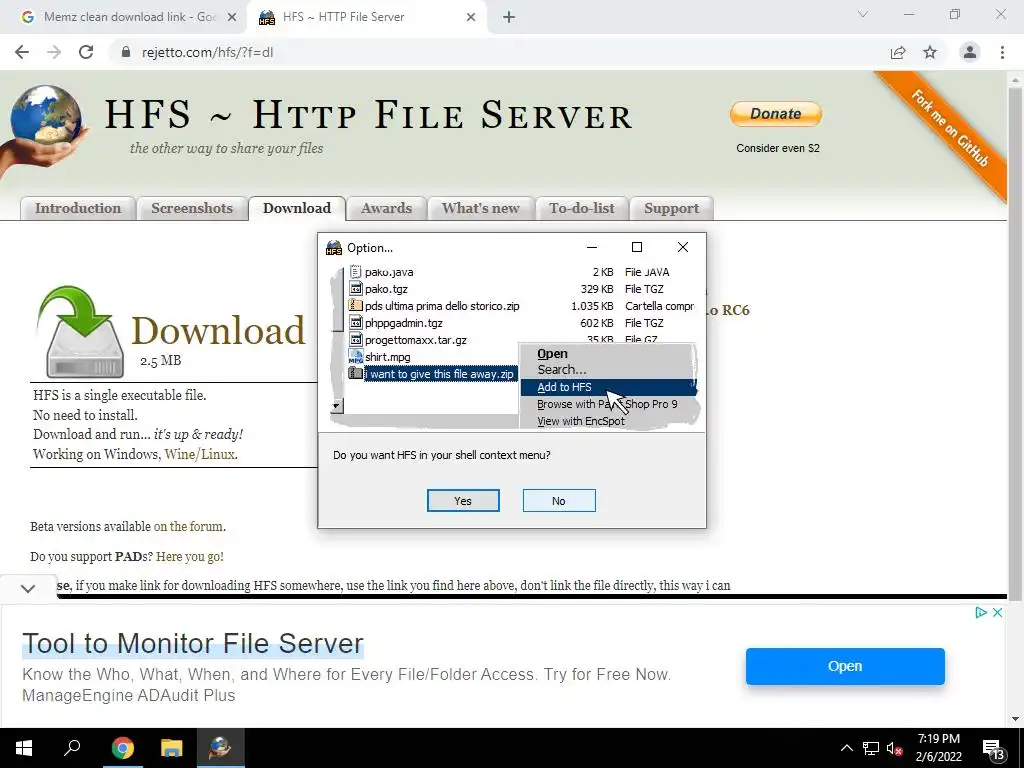Screen dimensions: 1024x768
Task: Open the Awards tab
Action: [x=386, y=208]
